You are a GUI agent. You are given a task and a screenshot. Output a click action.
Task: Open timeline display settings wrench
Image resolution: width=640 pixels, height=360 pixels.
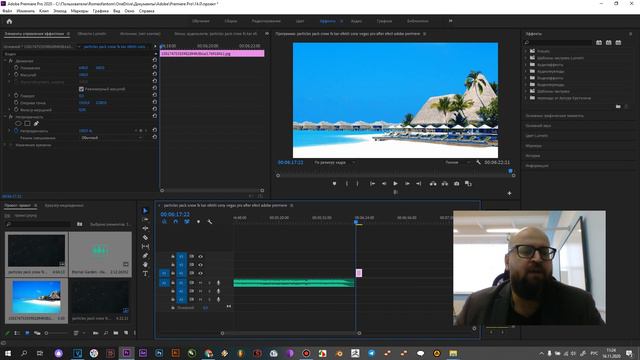210,222
